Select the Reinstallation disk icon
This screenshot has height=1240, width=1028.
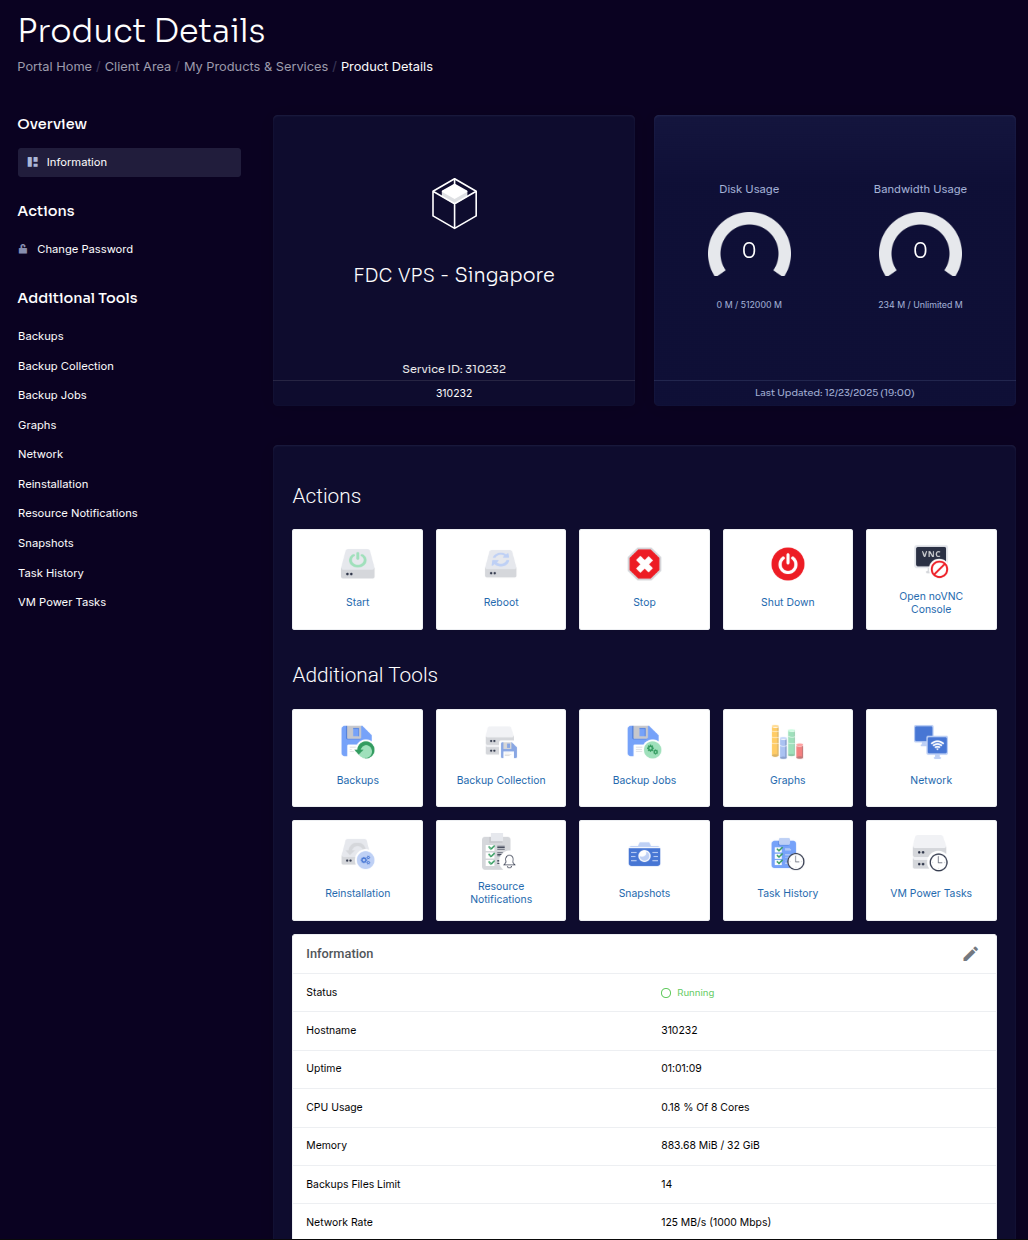pos(357,869)
